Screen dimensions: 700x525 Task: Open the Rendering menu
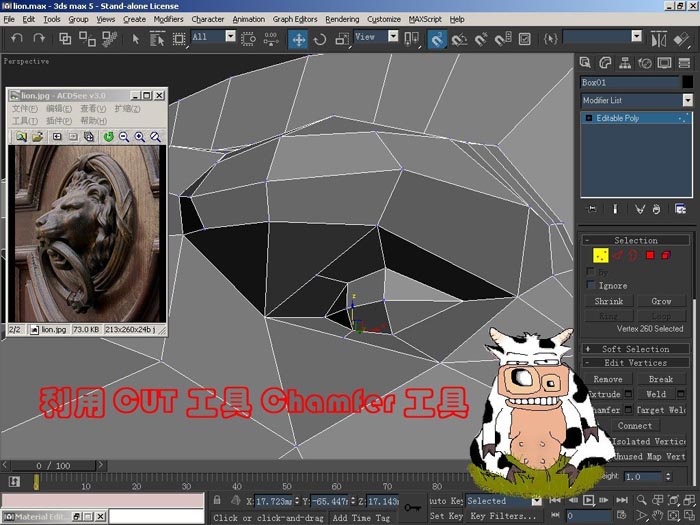coord(342,19)
